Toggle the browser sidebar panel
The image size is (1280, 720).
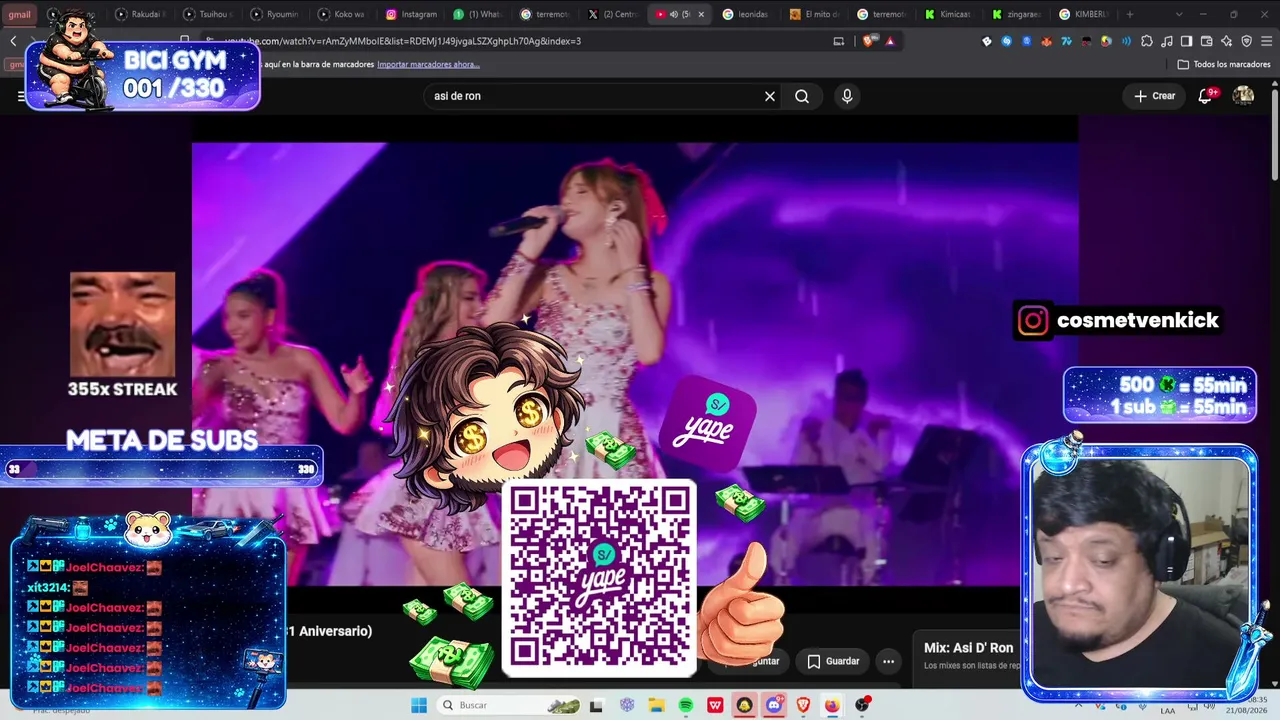1187,41
